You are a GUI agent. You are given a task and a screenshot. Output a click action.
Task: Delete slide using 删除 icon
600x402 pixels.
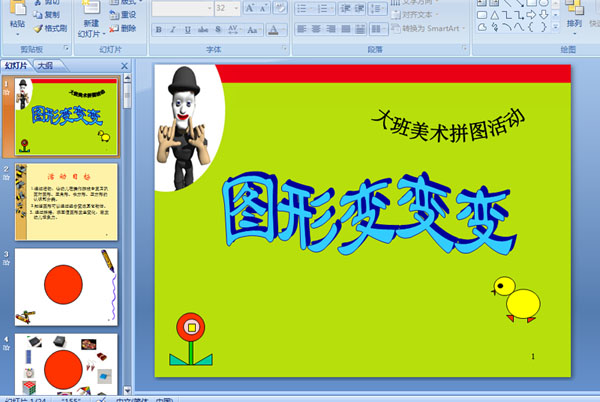coord(127,29)
